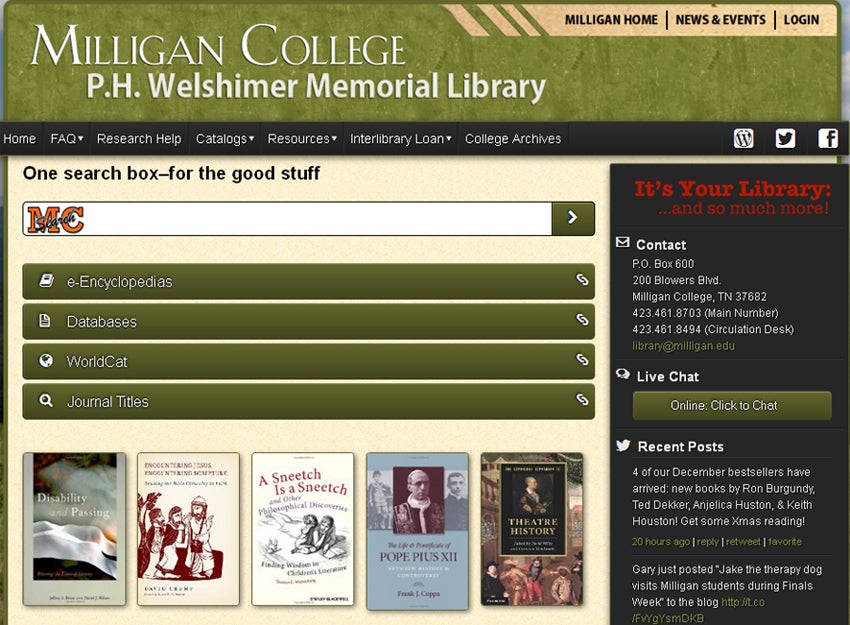Screen dimensions: 850x625
Task: Select Home in the navigation bar
Action: pyautogui.click(x=19, y=138)
